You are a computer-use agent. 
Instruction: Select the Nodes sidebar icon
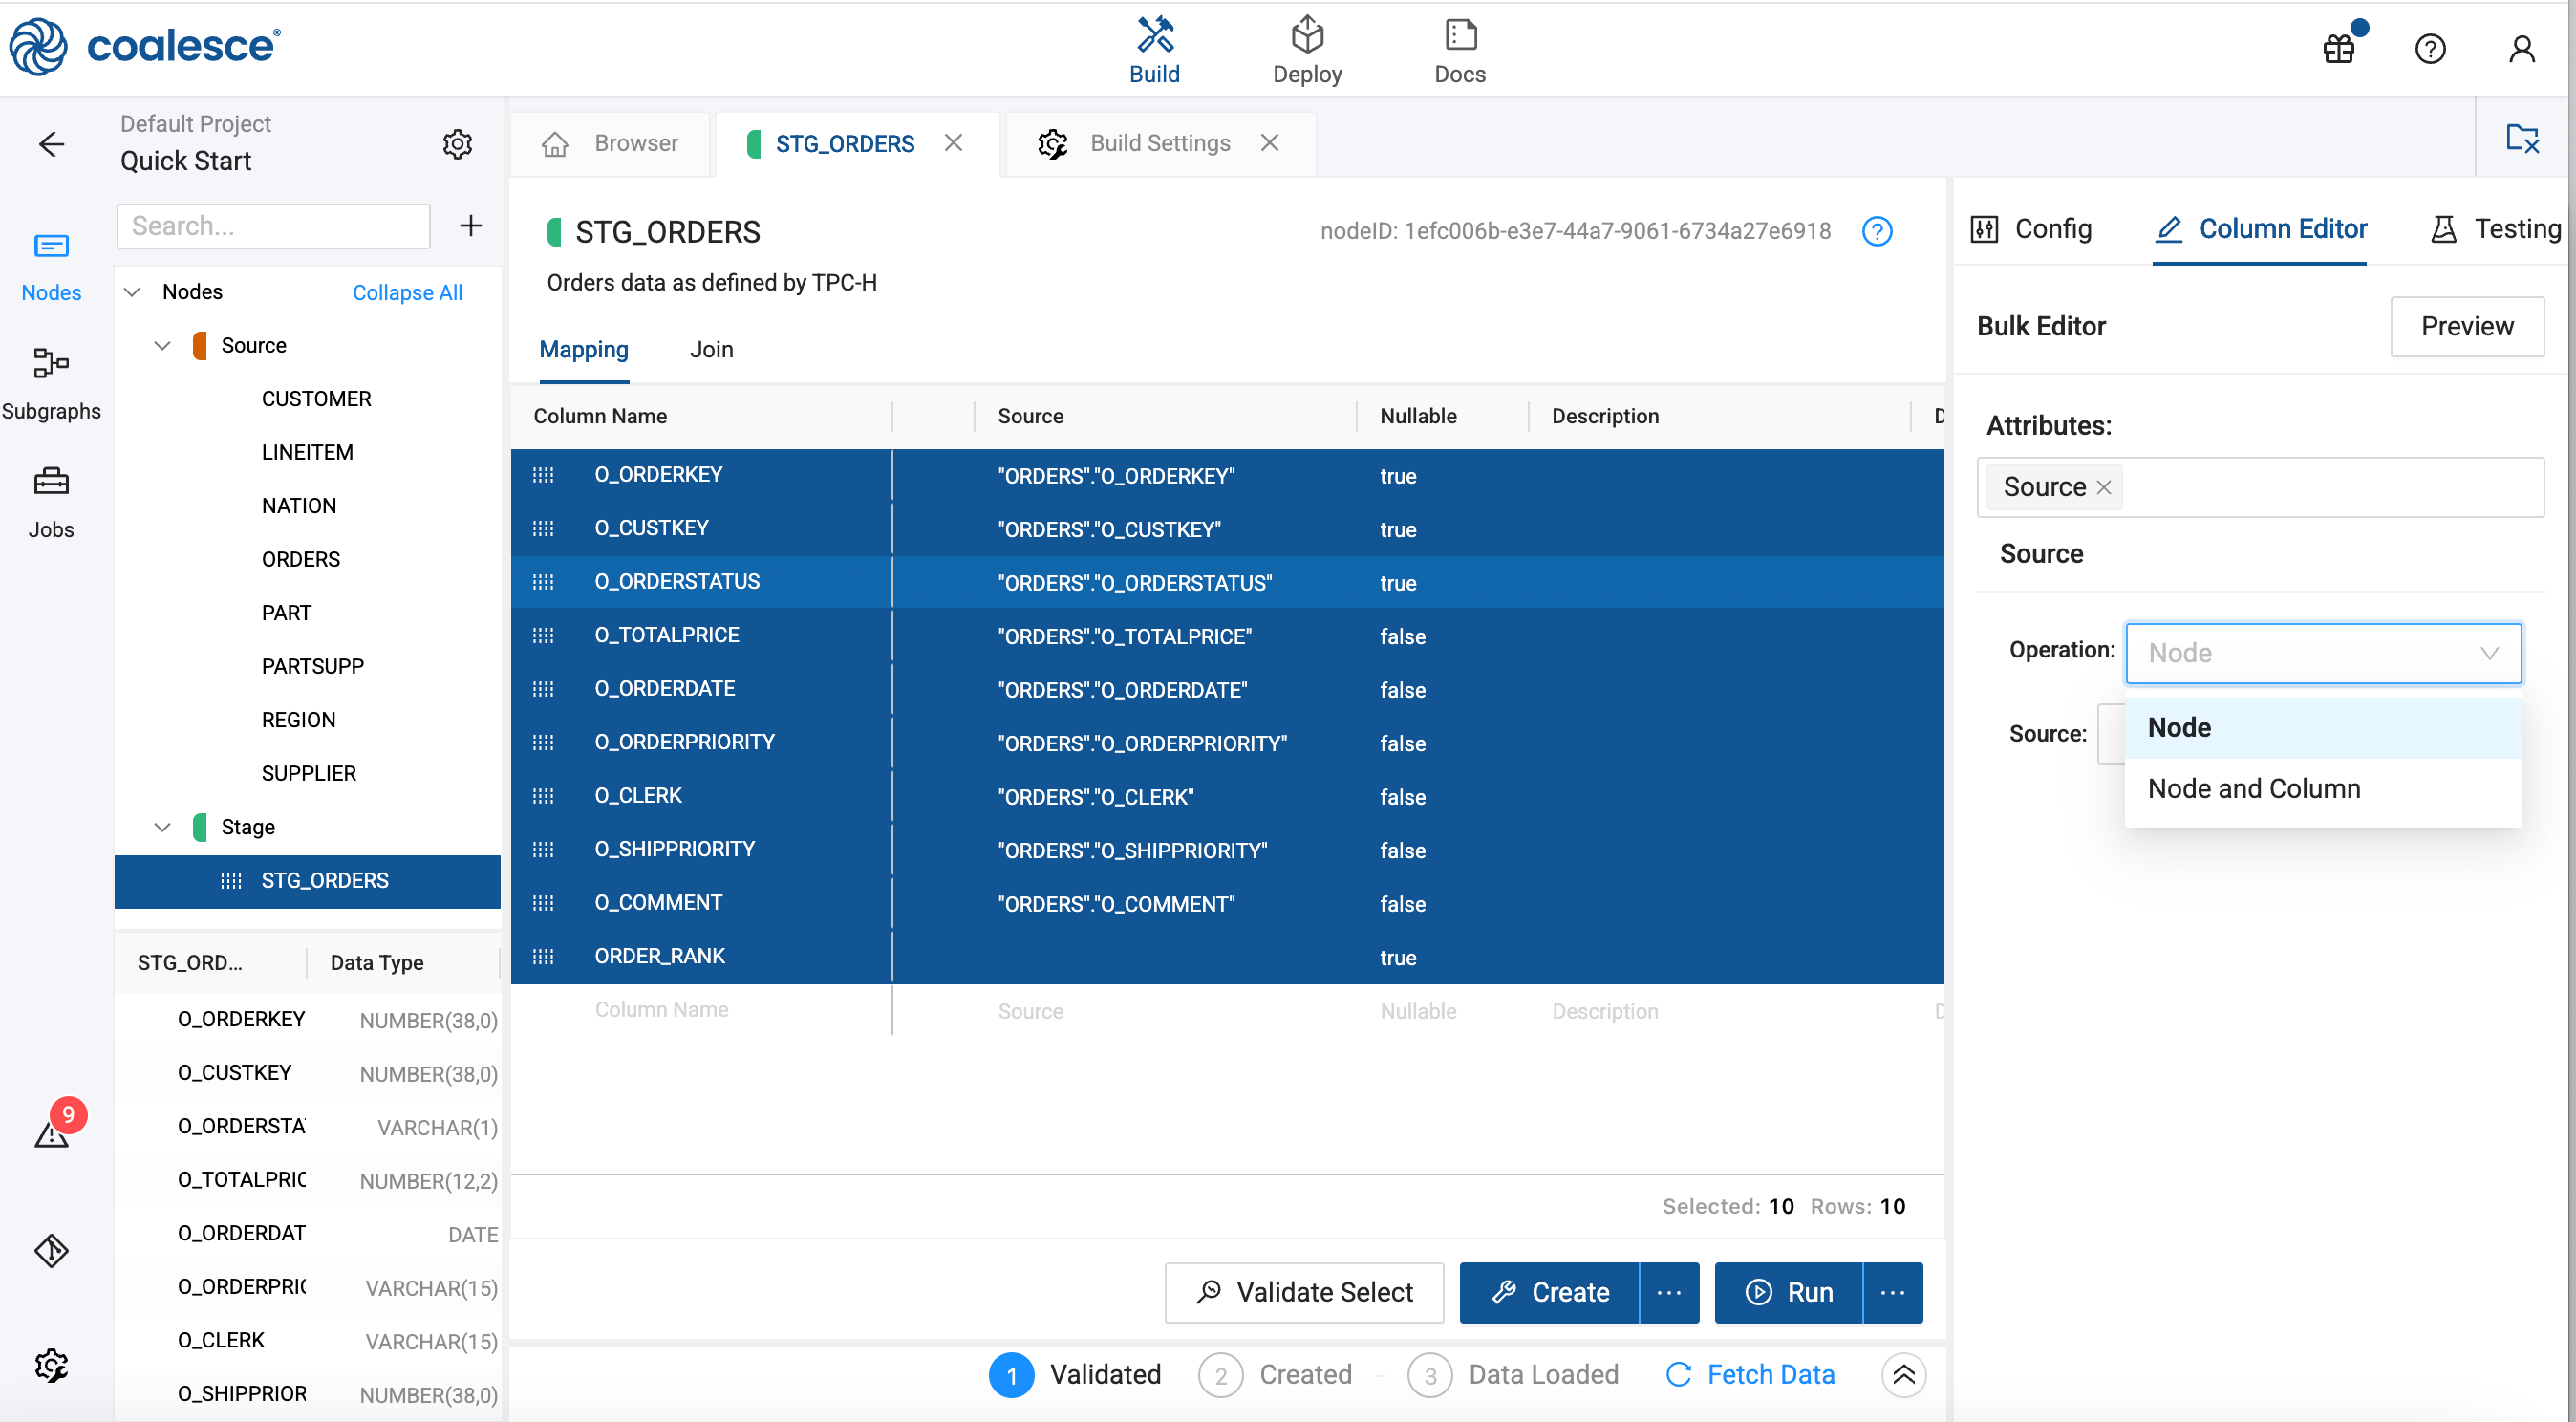click(x=51, y=266)
